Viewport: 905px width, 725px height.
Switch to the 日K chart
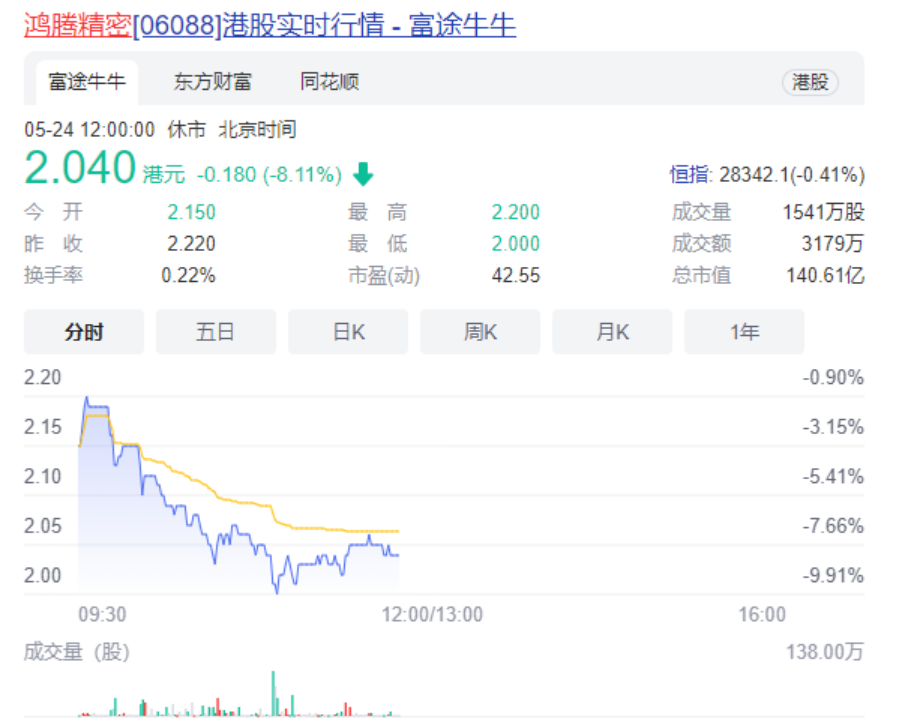(348, 332)
